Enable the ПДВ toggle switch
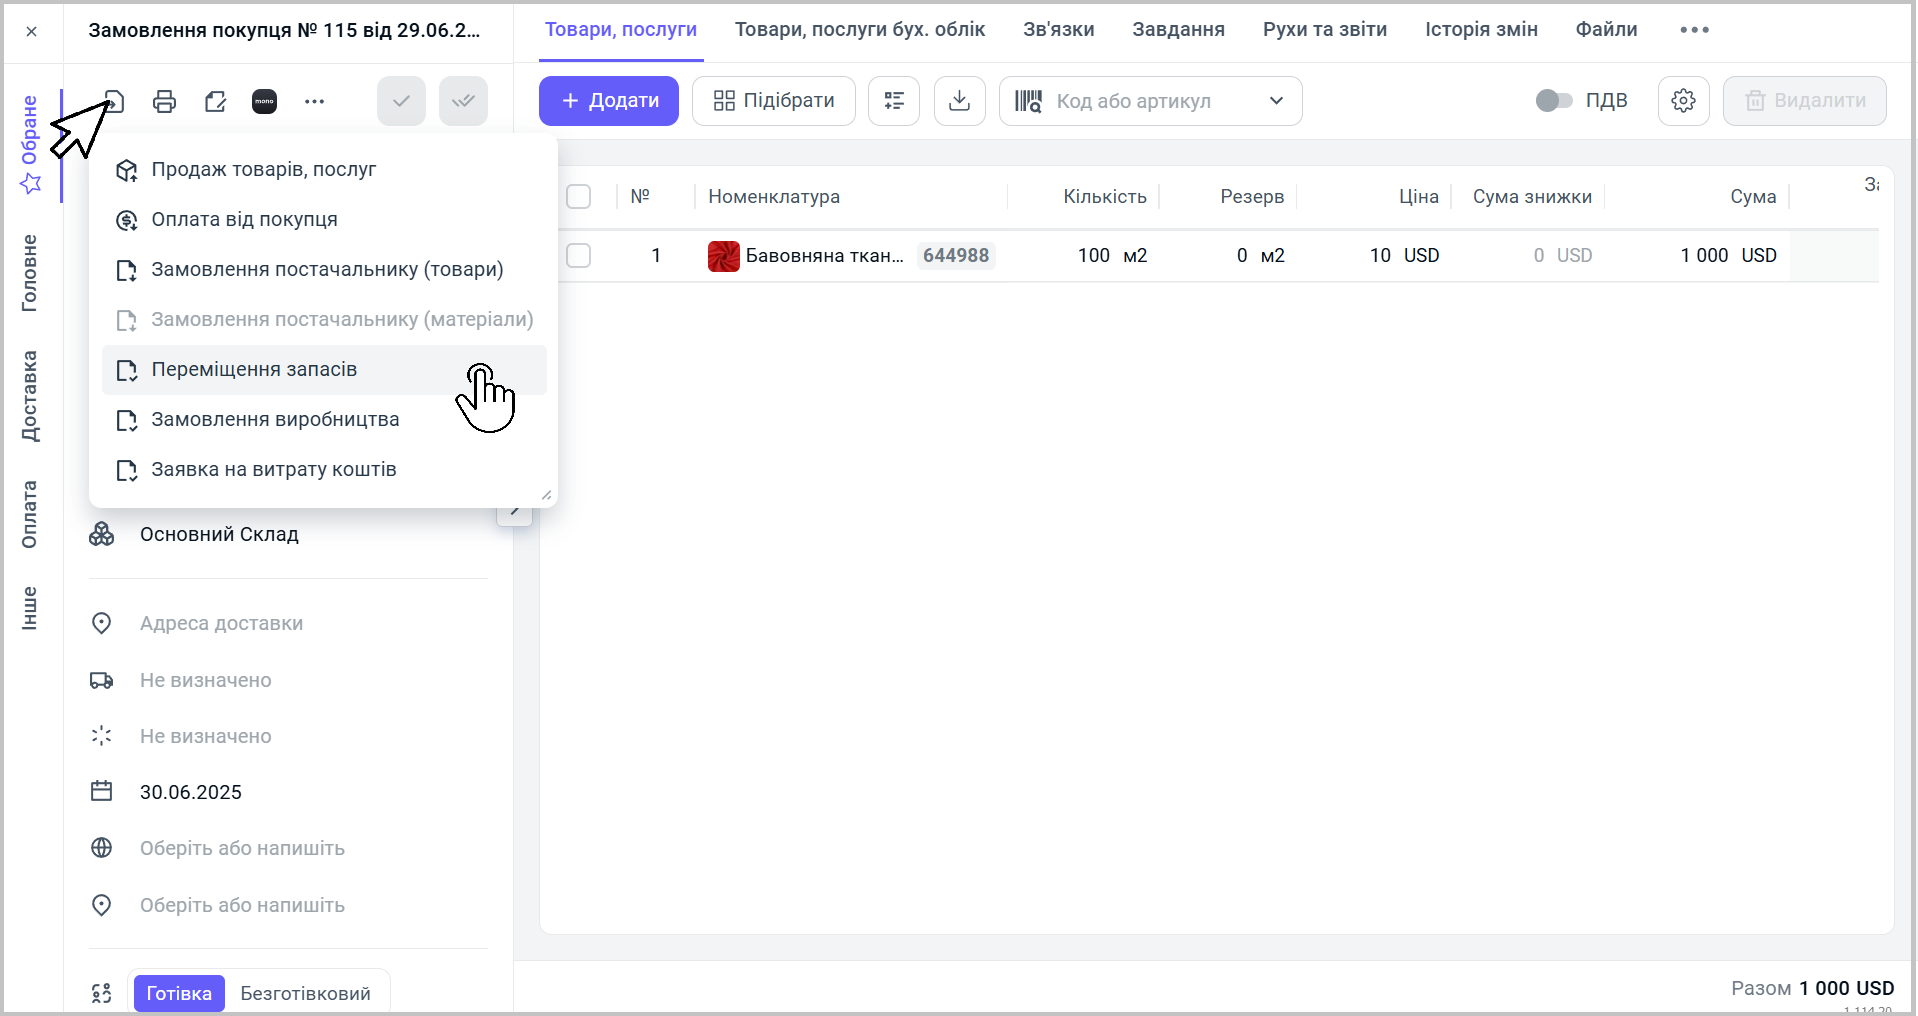The width and height of the screenshot is (1918, 1016). click(x=1554, y=101)
